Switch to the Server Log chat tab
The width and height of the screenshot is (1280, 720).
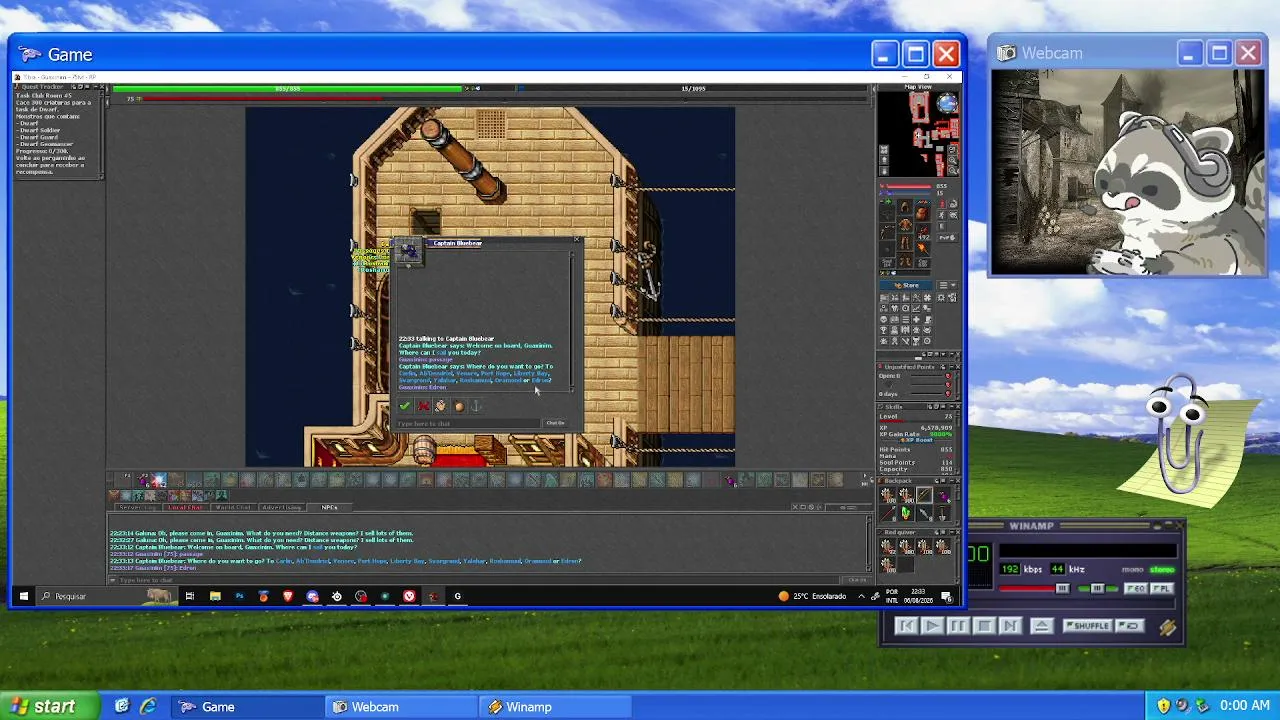pos(137,507)
